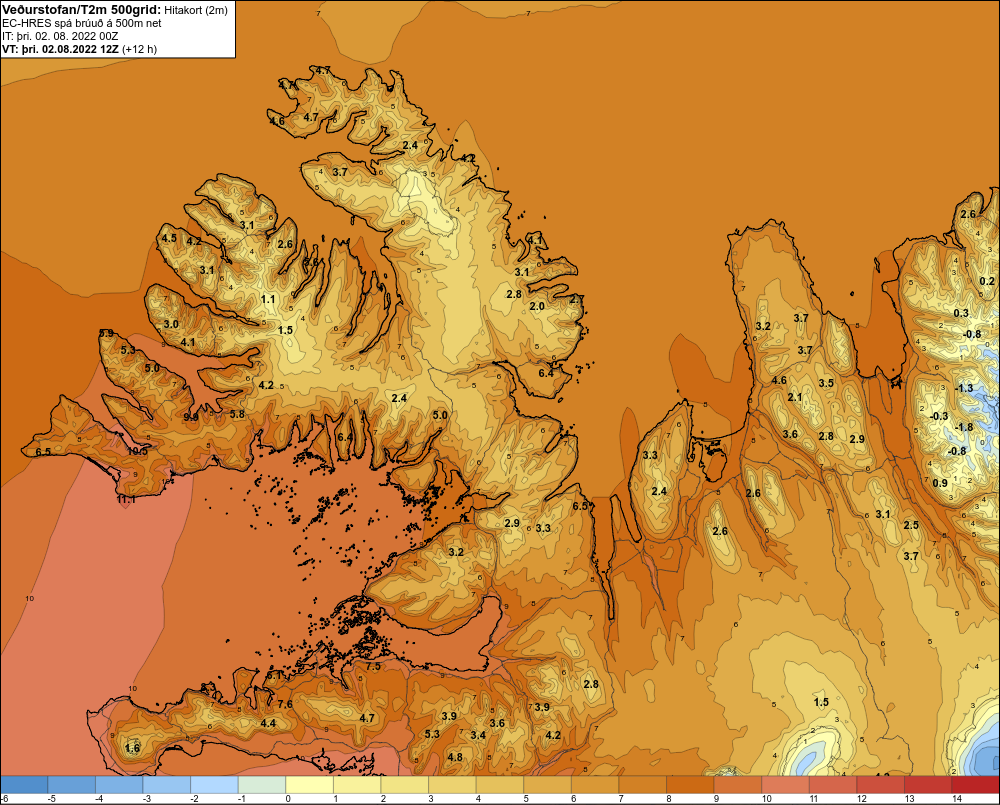Click the 7.6 temperature value on the map
This screenshot has width=1000, height=805.
(285, 704)
